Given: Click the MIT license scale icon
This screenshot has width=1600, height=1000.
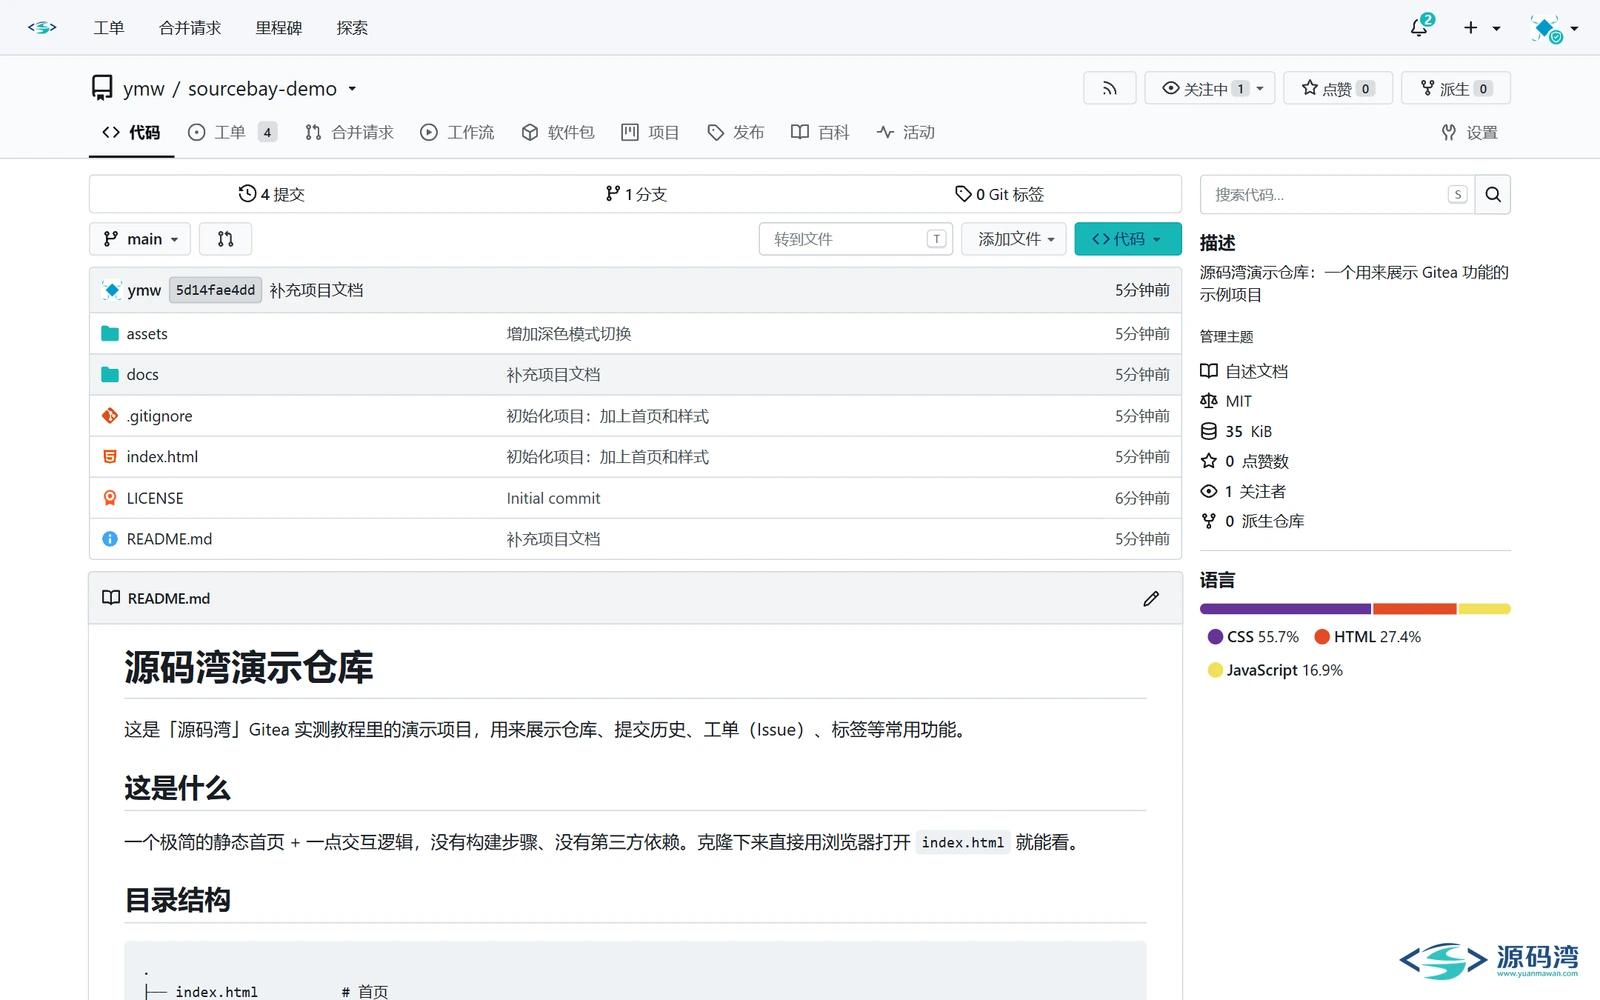Looking at the screenshot, I should pos(1209,401).
